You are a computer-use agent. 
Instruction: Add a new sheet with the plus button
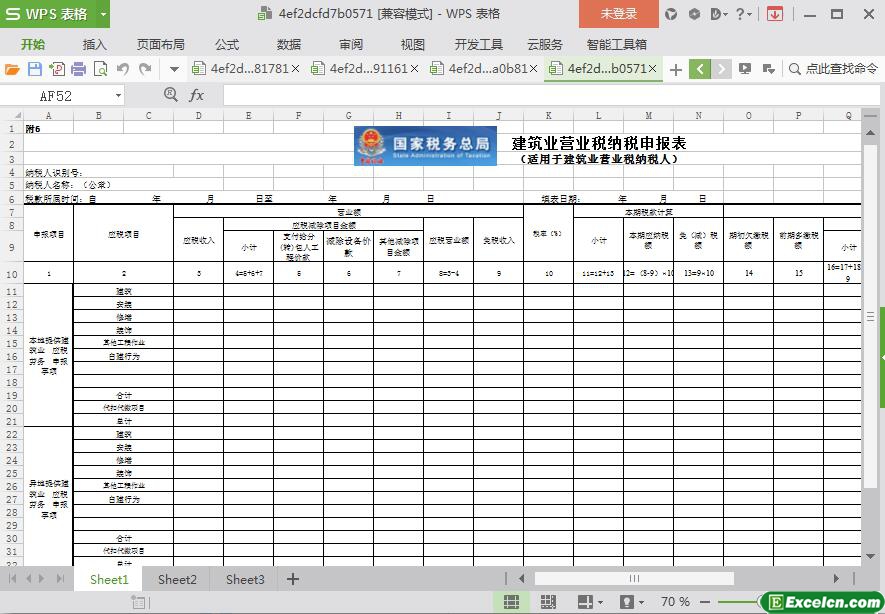292,579
